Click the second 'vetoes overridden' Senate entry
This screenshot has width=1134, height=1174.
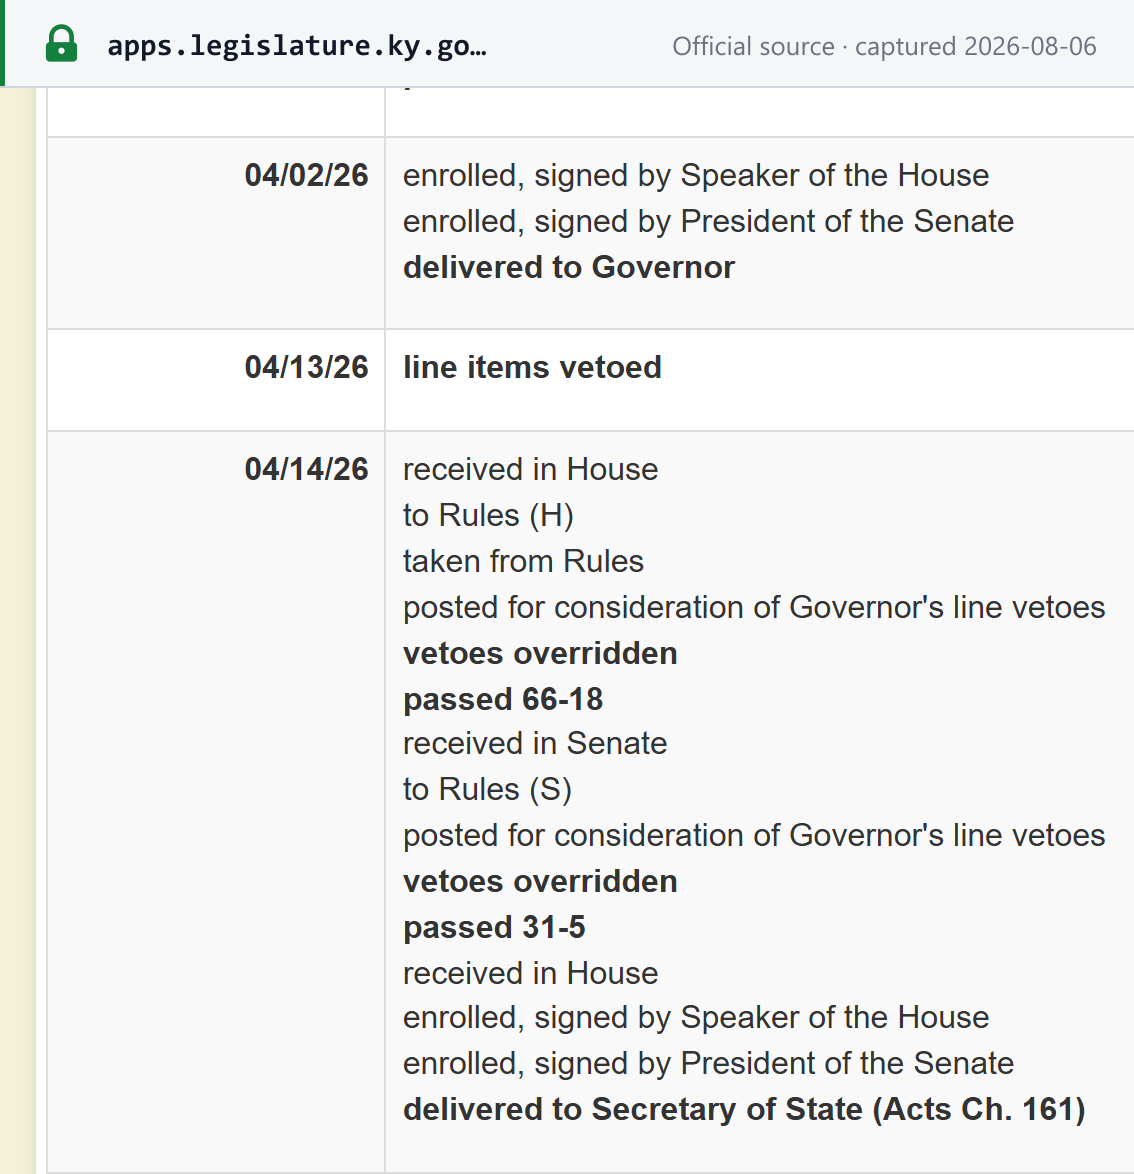[540, 881]
